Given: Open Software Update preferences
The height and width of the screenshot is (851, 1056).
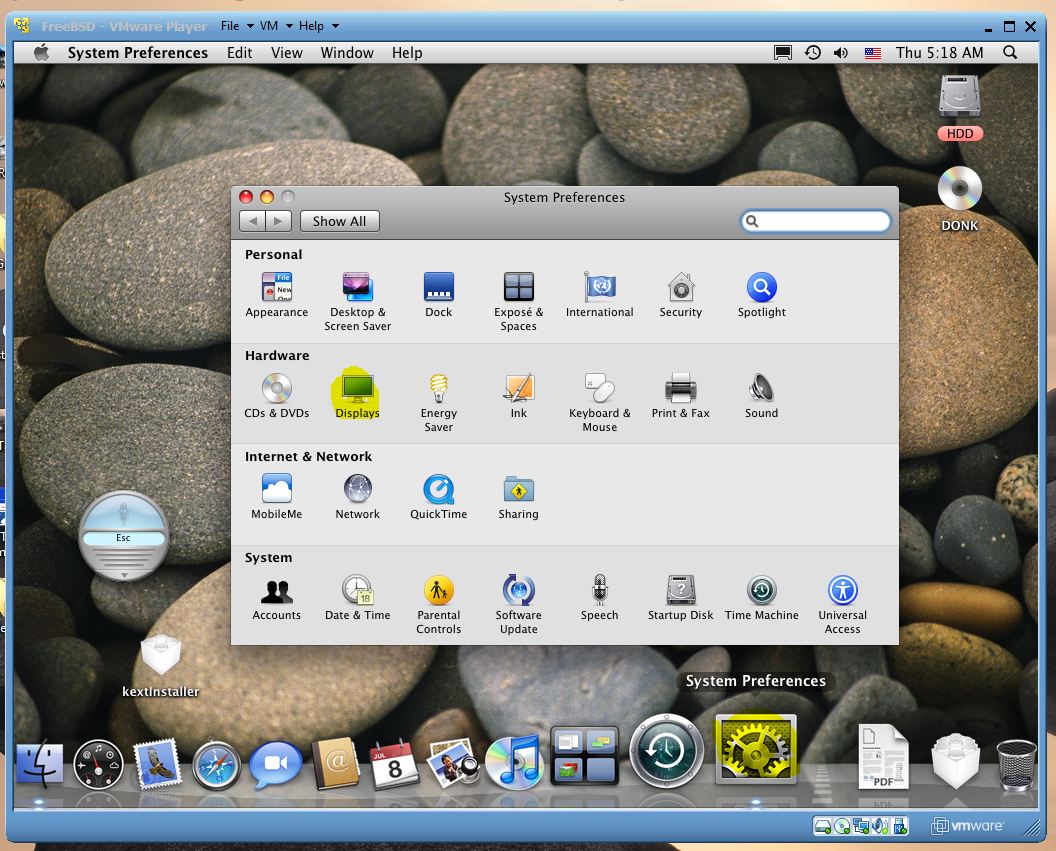Looking at the screenshot, I should pyautogui.click(x=519, y=604).
